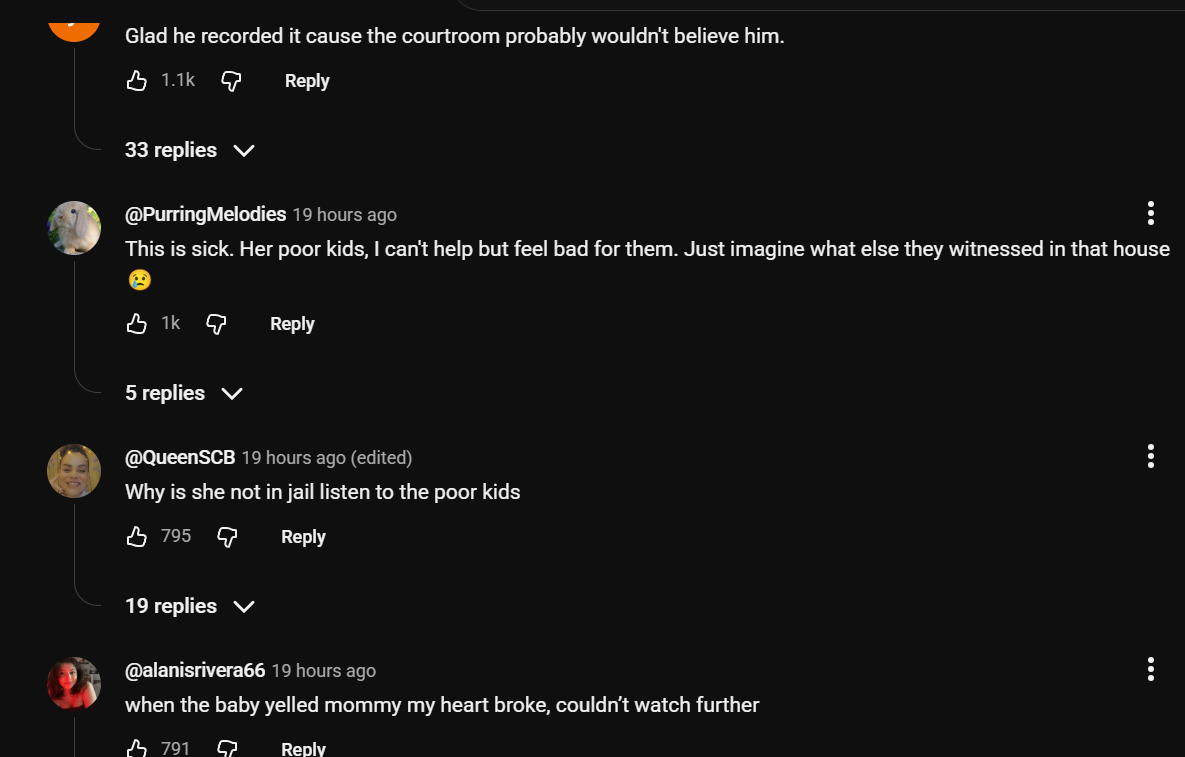
Task: Like the @alanisrivera66 comment
Action: click(137, 748)
